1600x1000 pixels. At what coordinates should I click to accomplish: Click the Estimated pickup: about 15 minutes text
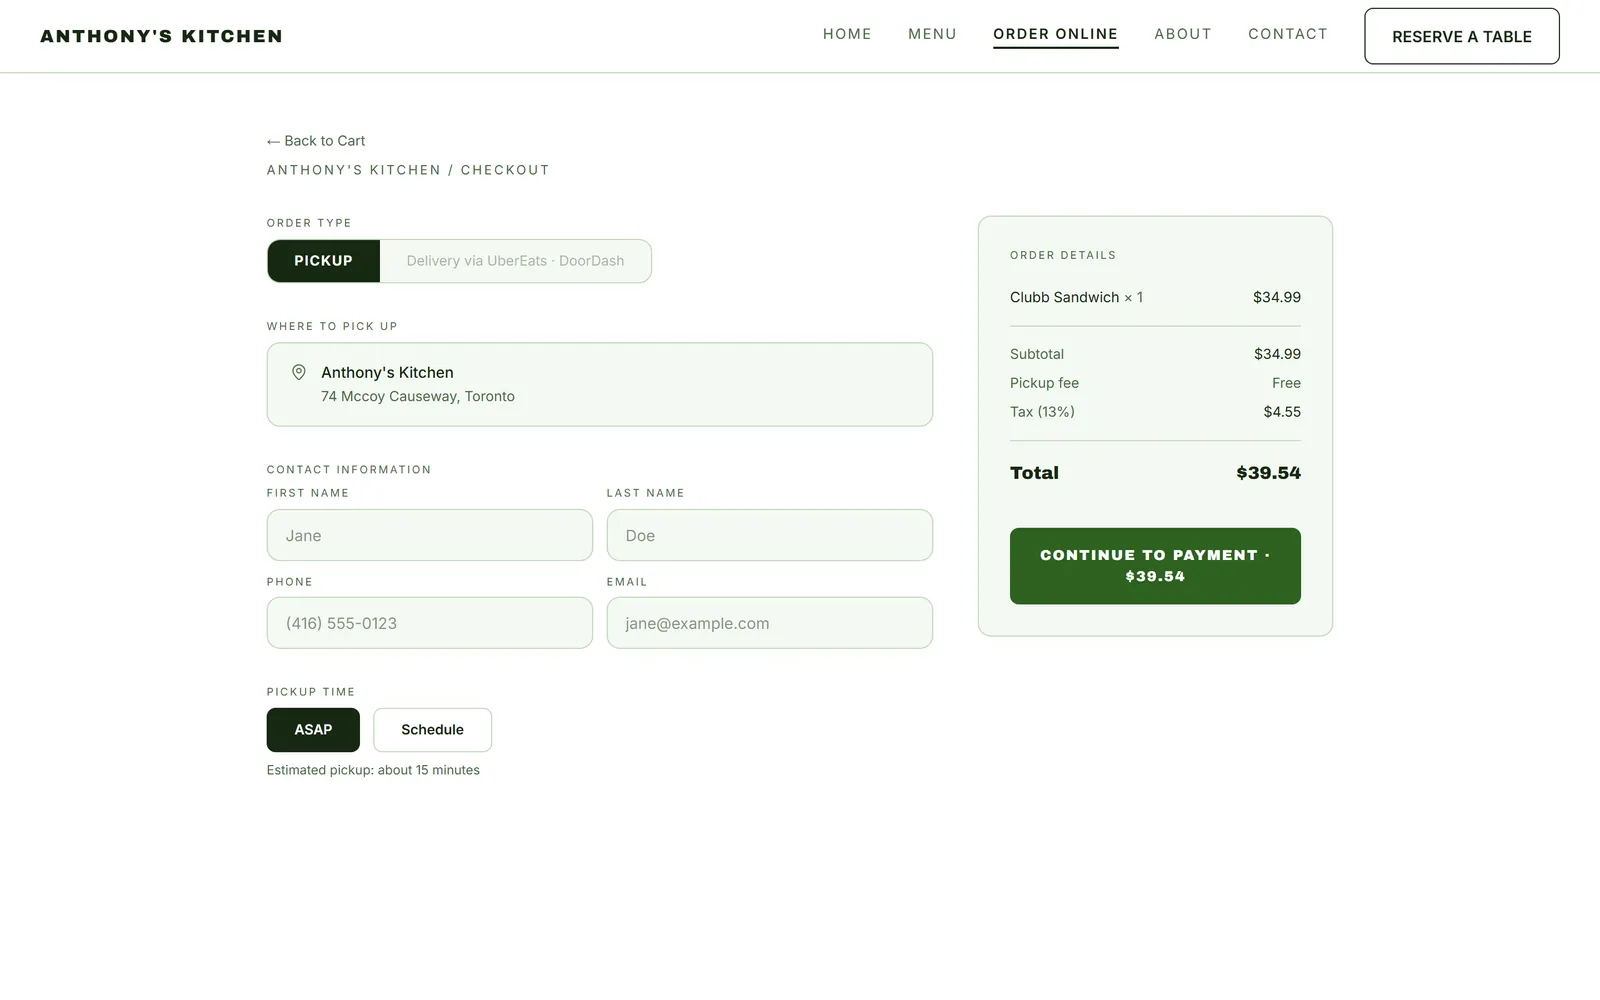[x=373, y=770]
